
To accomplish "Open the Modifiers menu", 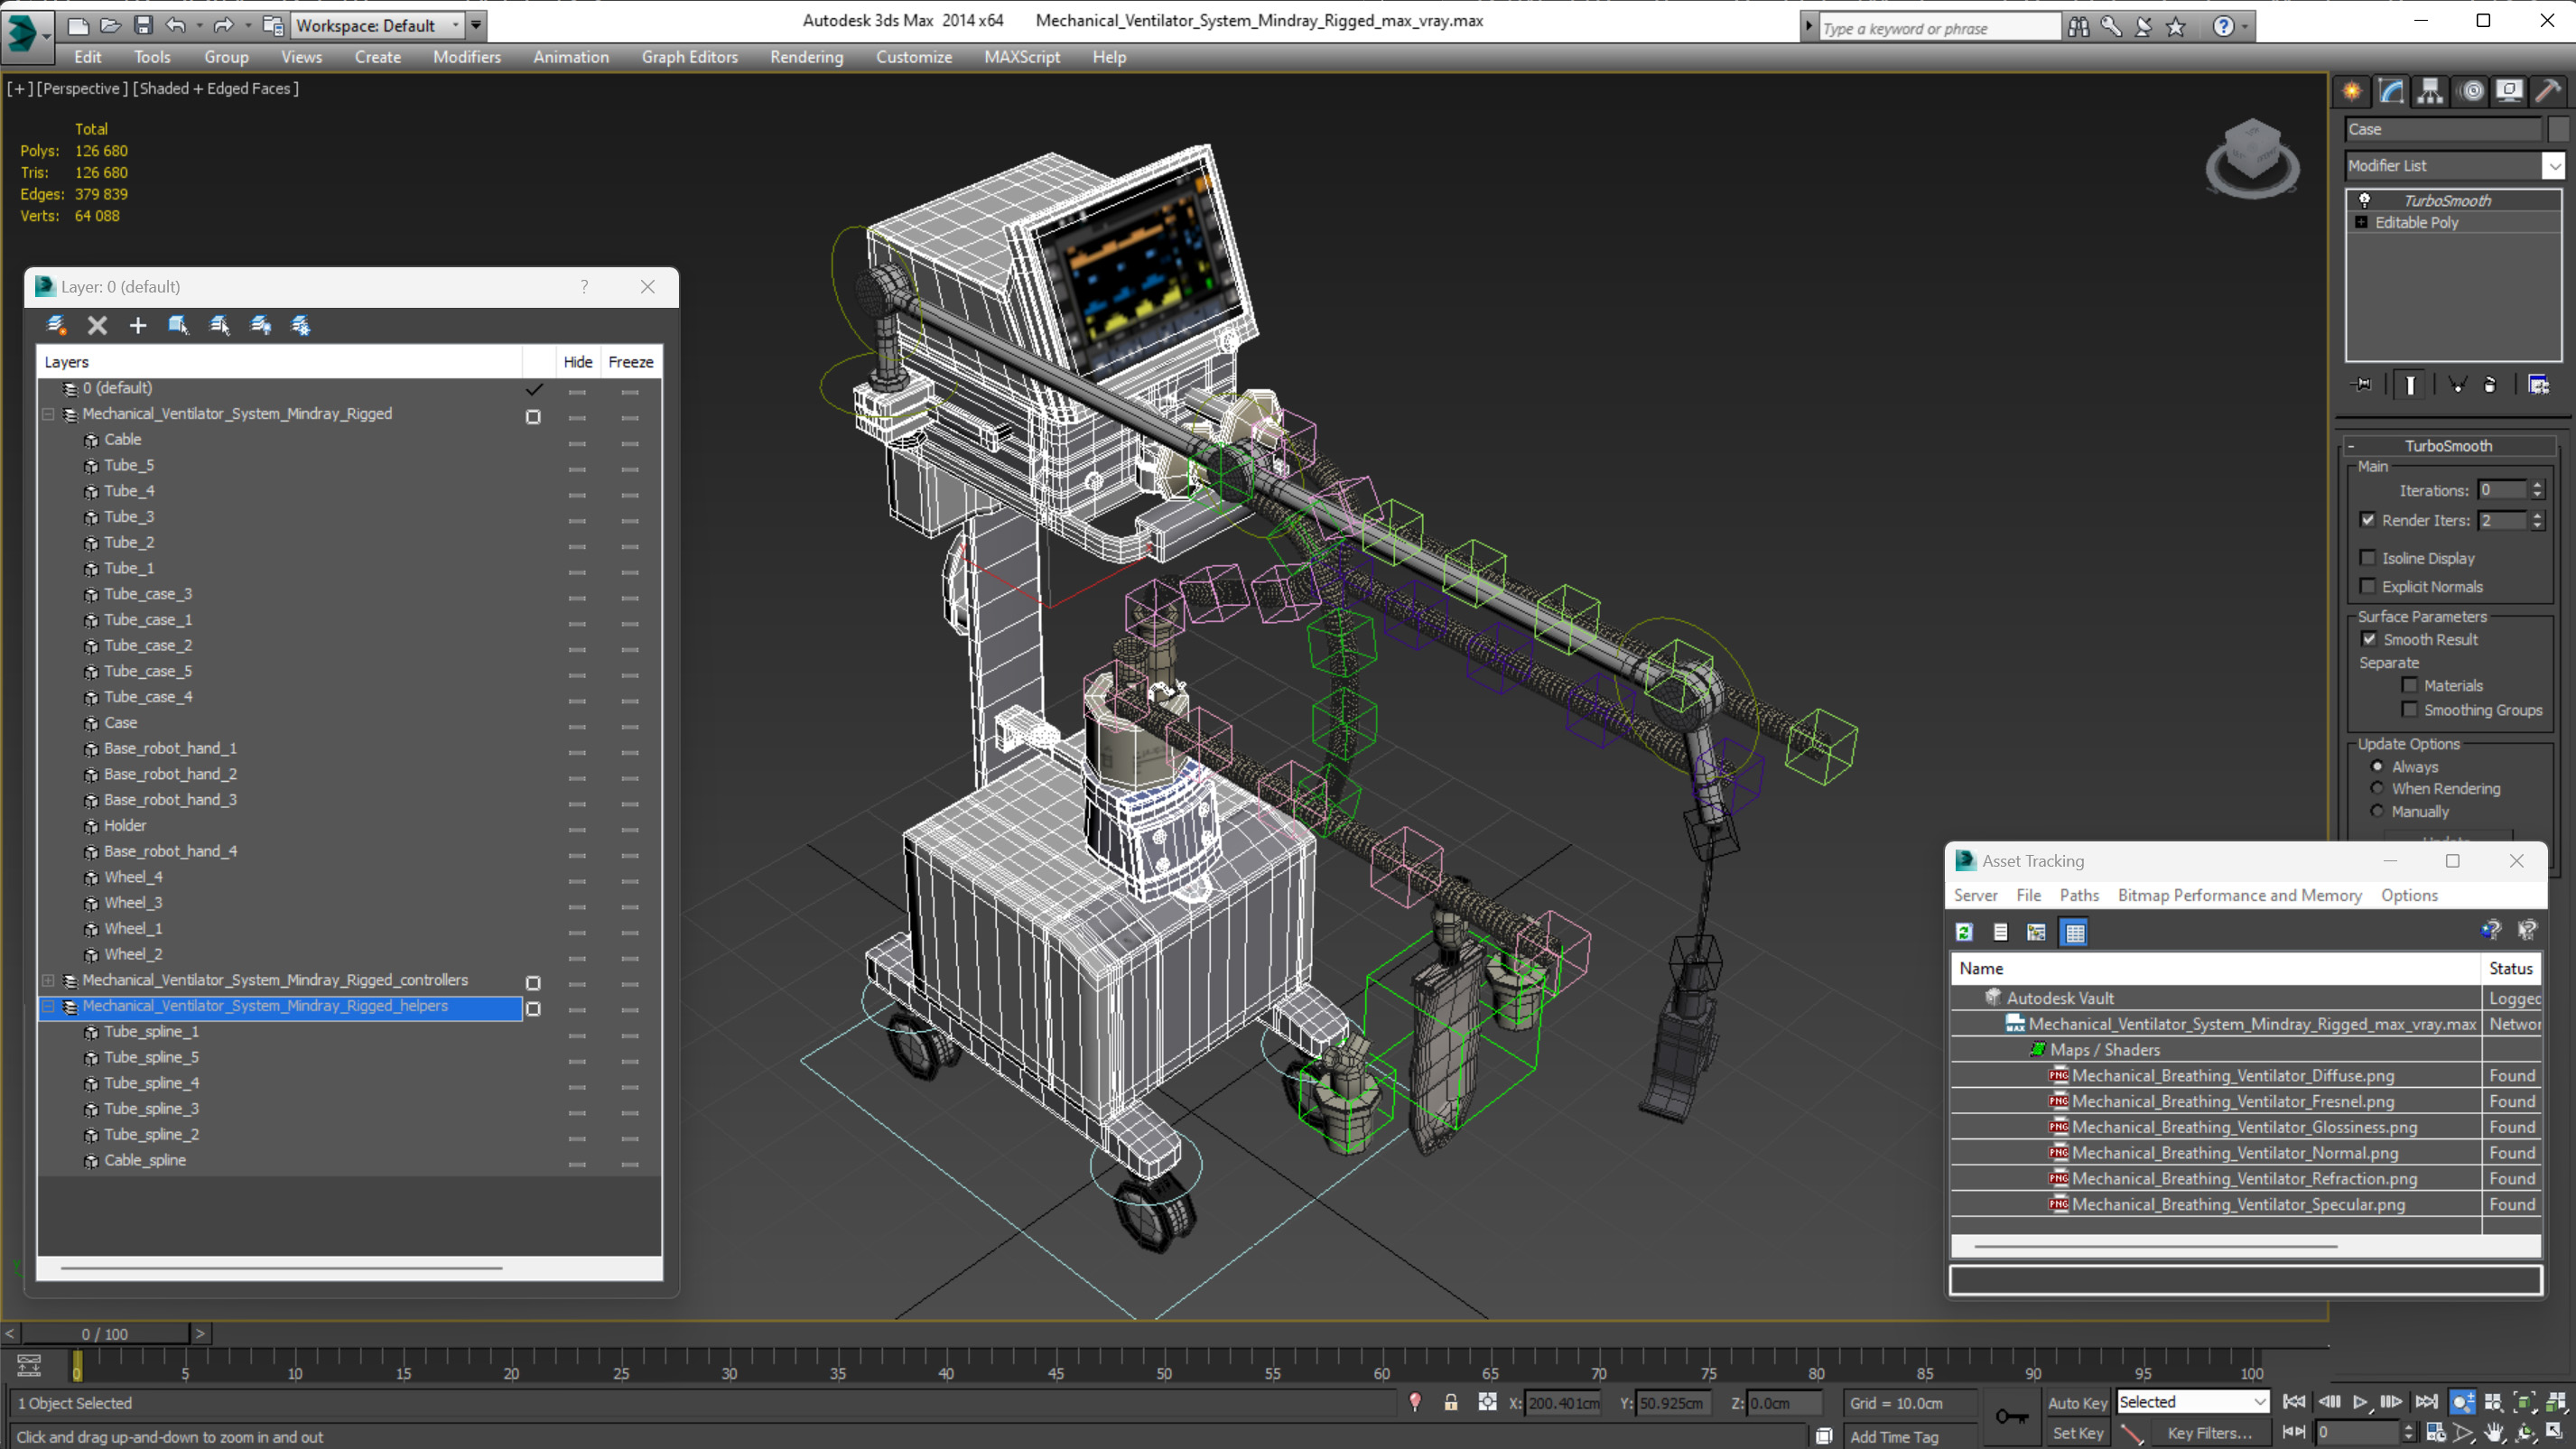I will (x=467, y=57).
